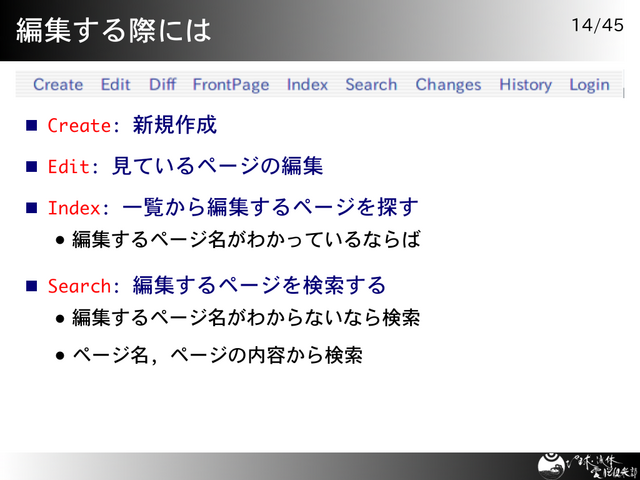The width and height of the screenshot is (640, 480).
Task: Click sub-bullet 編集するページ名がわかっているならば
Action: (x=245, y=240)
